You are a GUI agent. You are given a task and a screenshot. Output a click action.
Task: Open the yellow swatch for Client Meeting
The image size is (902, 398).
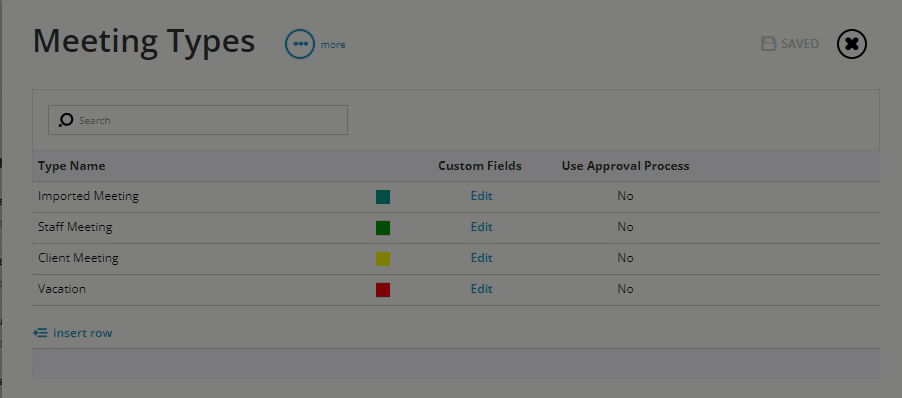pos(383,259)
